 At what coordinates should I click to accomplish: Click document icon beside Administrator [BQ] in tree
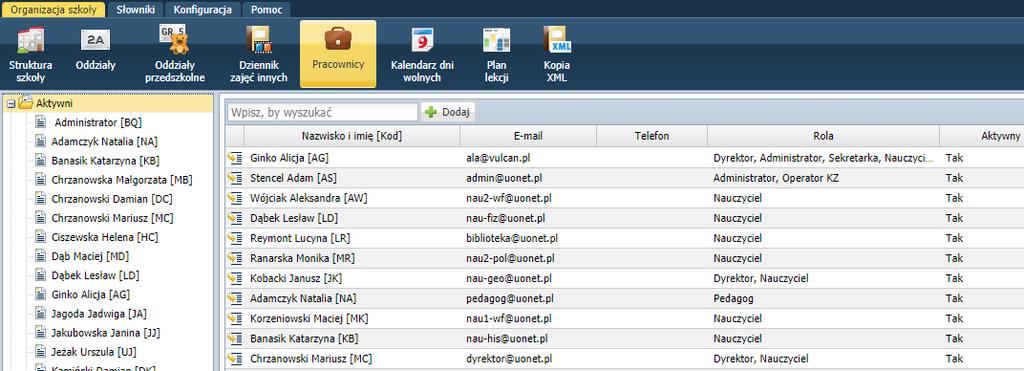[x=40, y=122]
